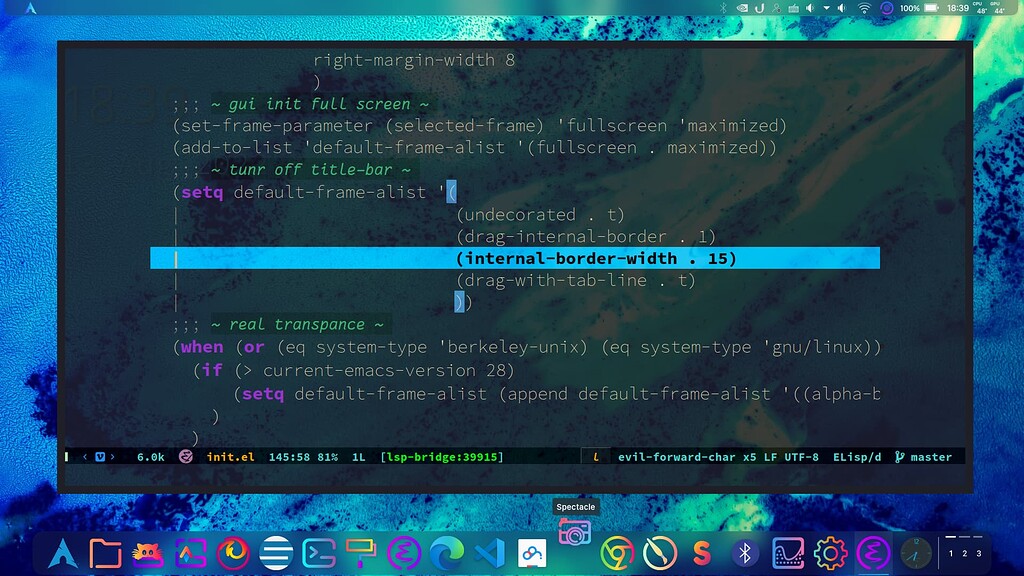Image resolution: width=1024 pixels, height=576 pixels.
Task: Click the master branch label in modeline
Action: [930, 457]
